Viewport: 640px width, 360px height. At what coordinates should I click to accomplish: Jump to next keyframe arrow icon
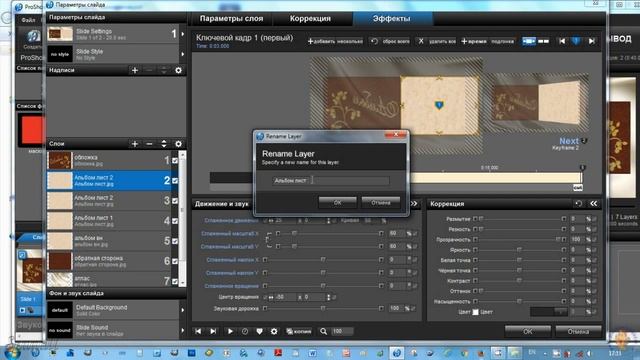pos(591,41)
